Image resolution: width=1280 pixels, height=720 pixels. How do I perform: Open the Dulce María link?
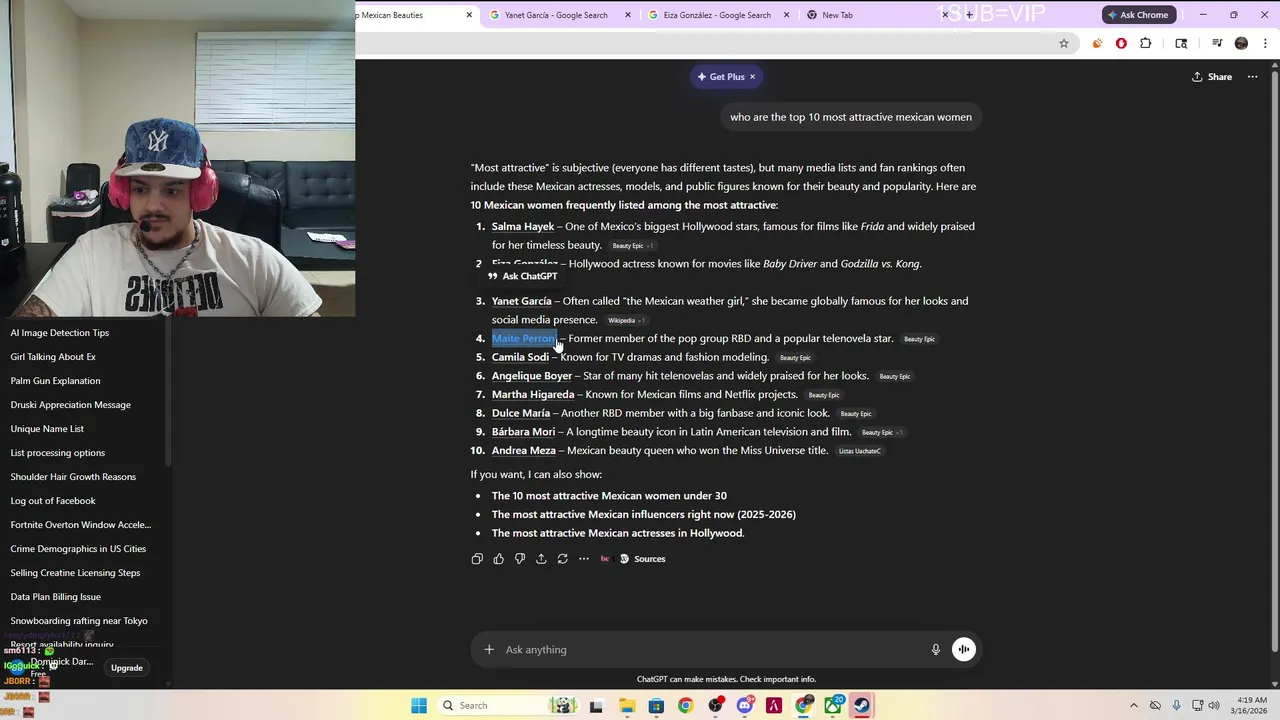pos(521,413)
